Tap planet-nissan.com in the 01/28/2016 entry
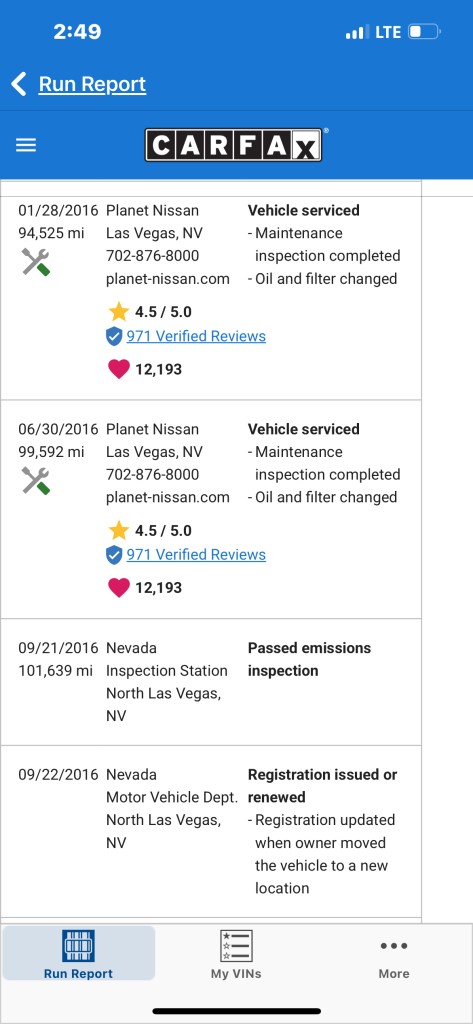The height and width of the screenshot is (1024, 473). click(168, 279)
